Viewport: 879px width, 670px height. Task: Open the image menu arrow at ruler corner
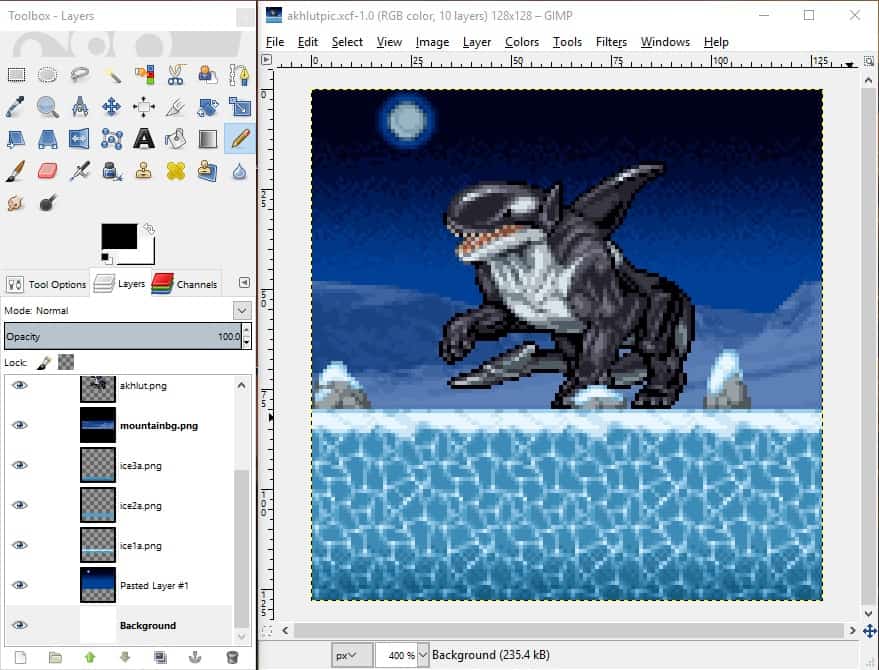(x=267, y=60)
